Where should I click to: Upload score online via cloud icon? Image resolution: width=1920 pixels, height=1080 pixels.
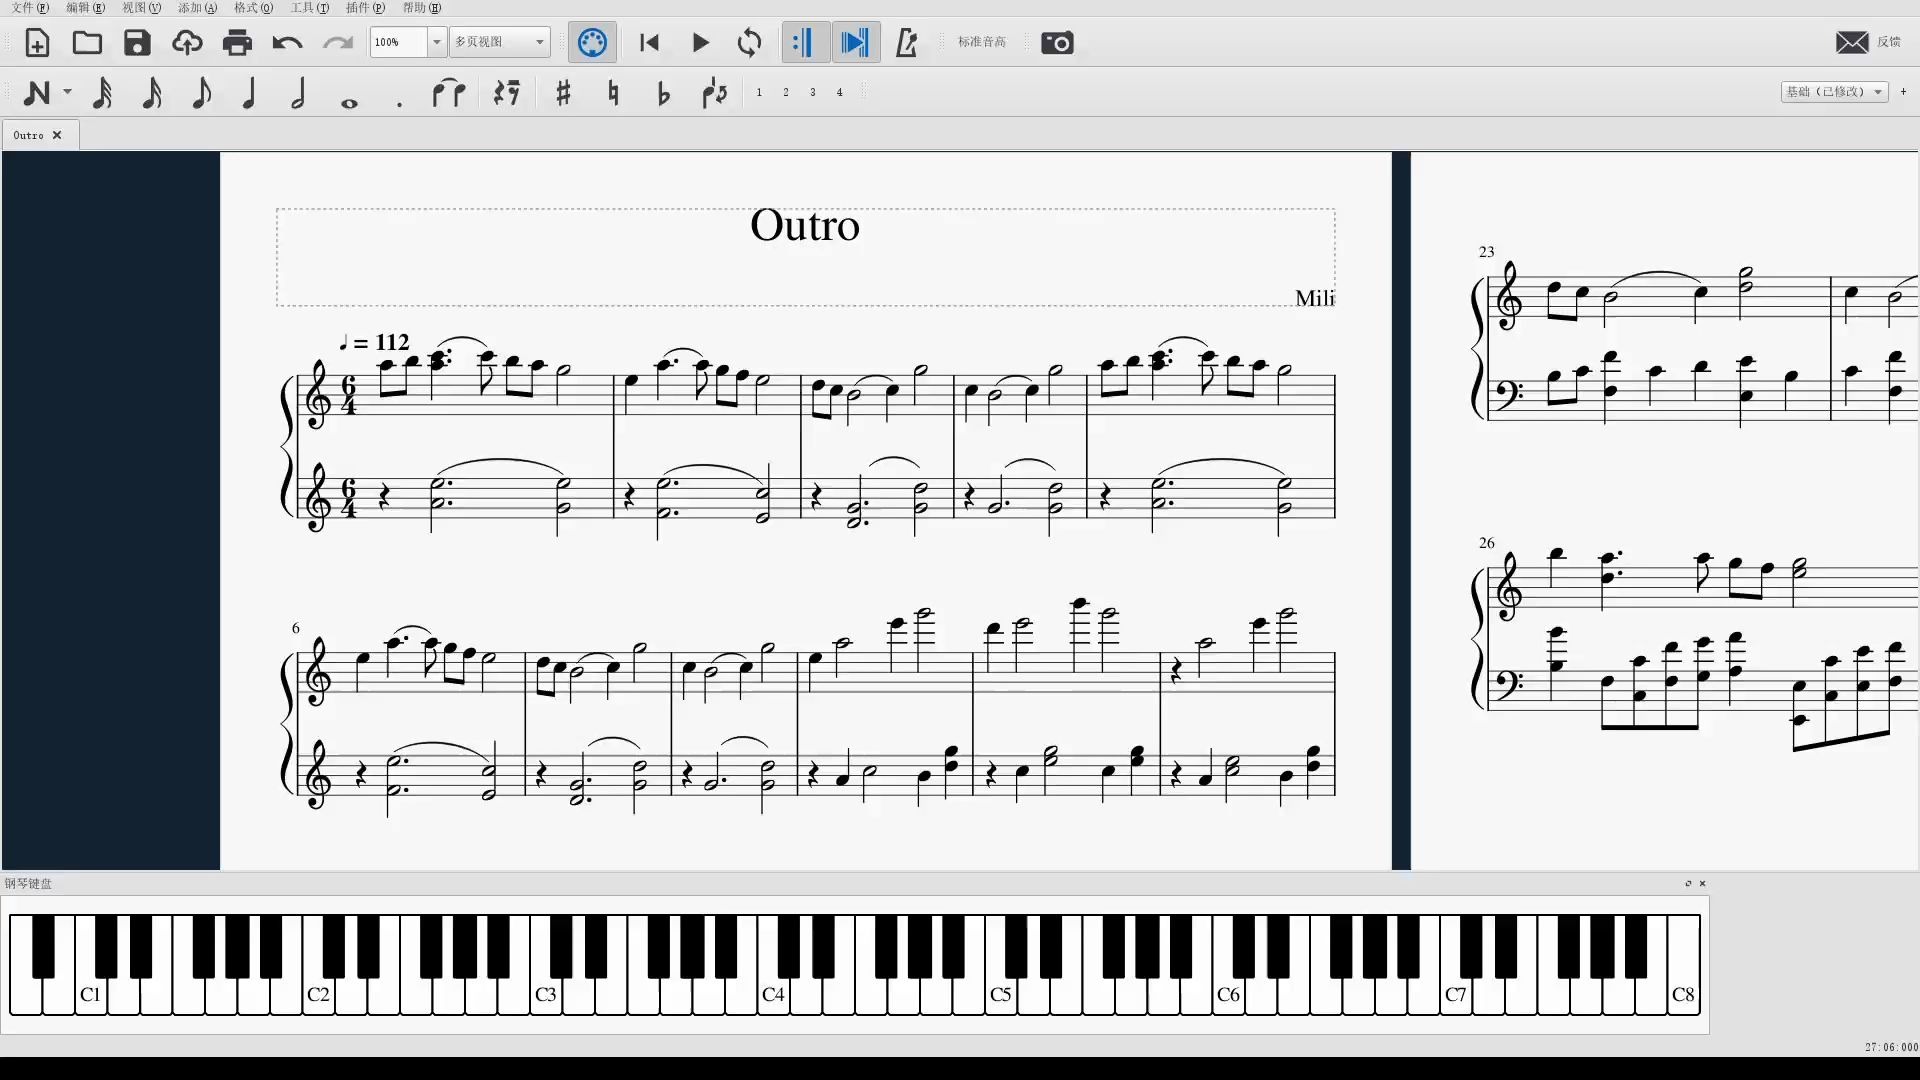187,43
